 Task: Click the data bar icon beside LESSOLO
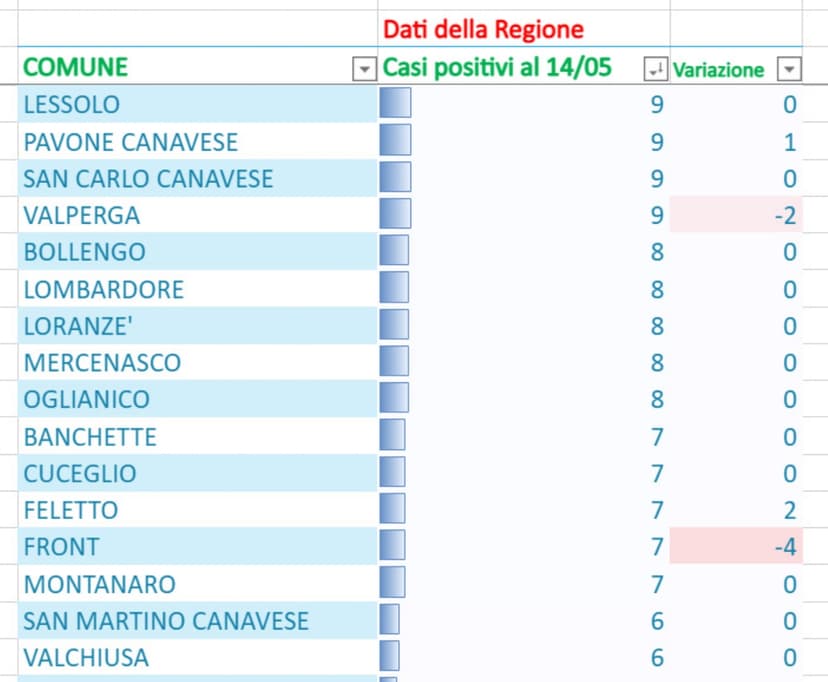394,104
